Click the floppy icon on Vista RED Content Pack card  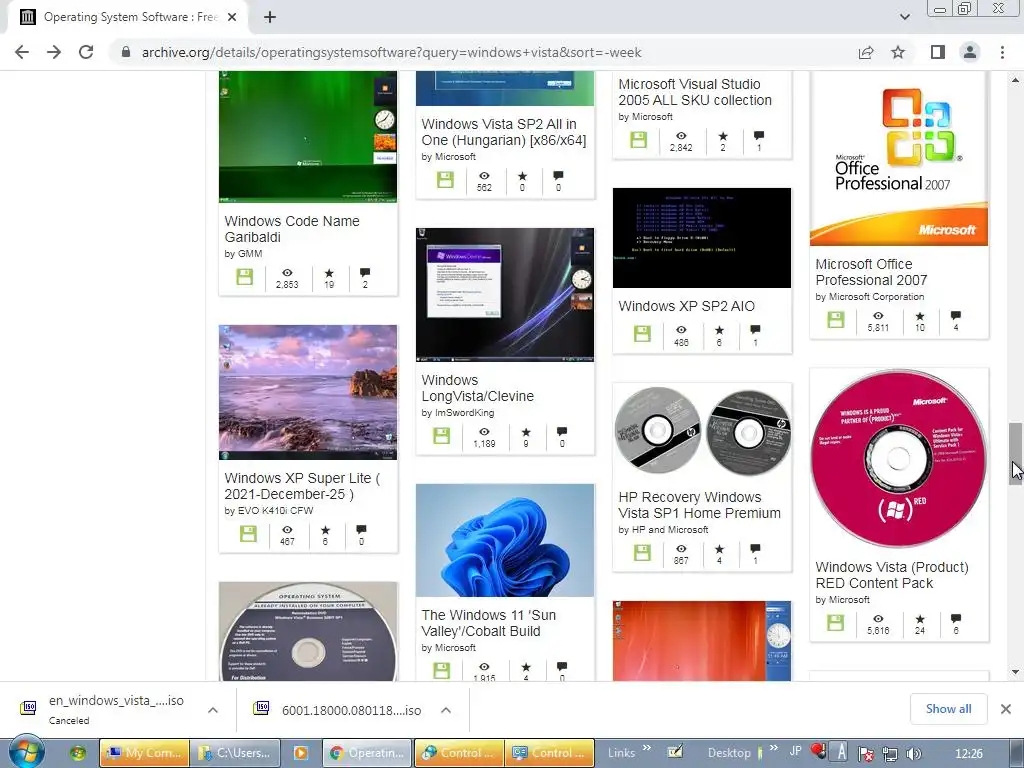click(836, 622)
